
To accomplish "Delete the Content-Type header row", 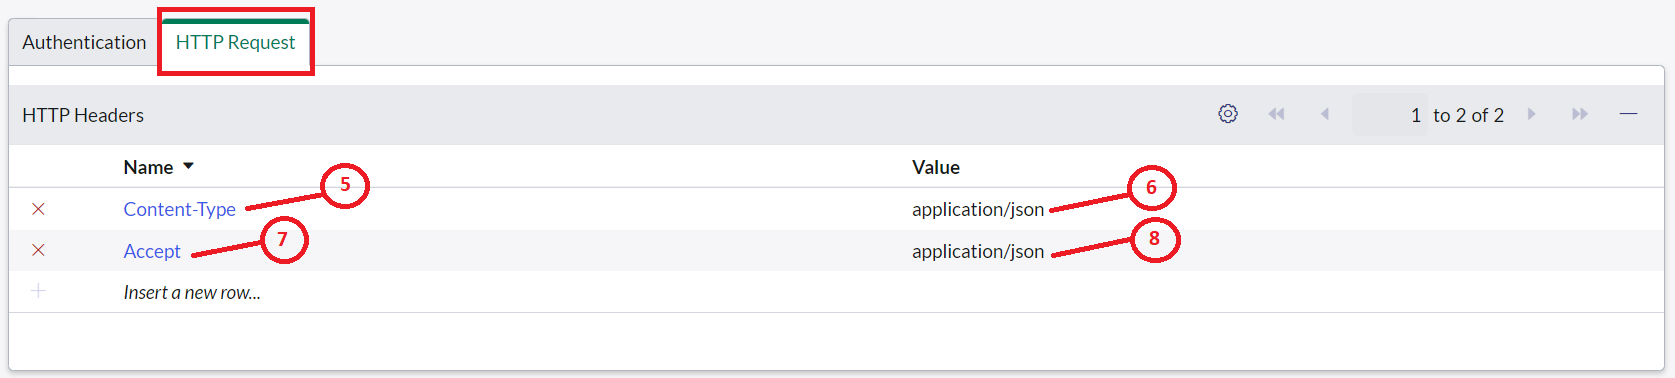I will (38, 209).
